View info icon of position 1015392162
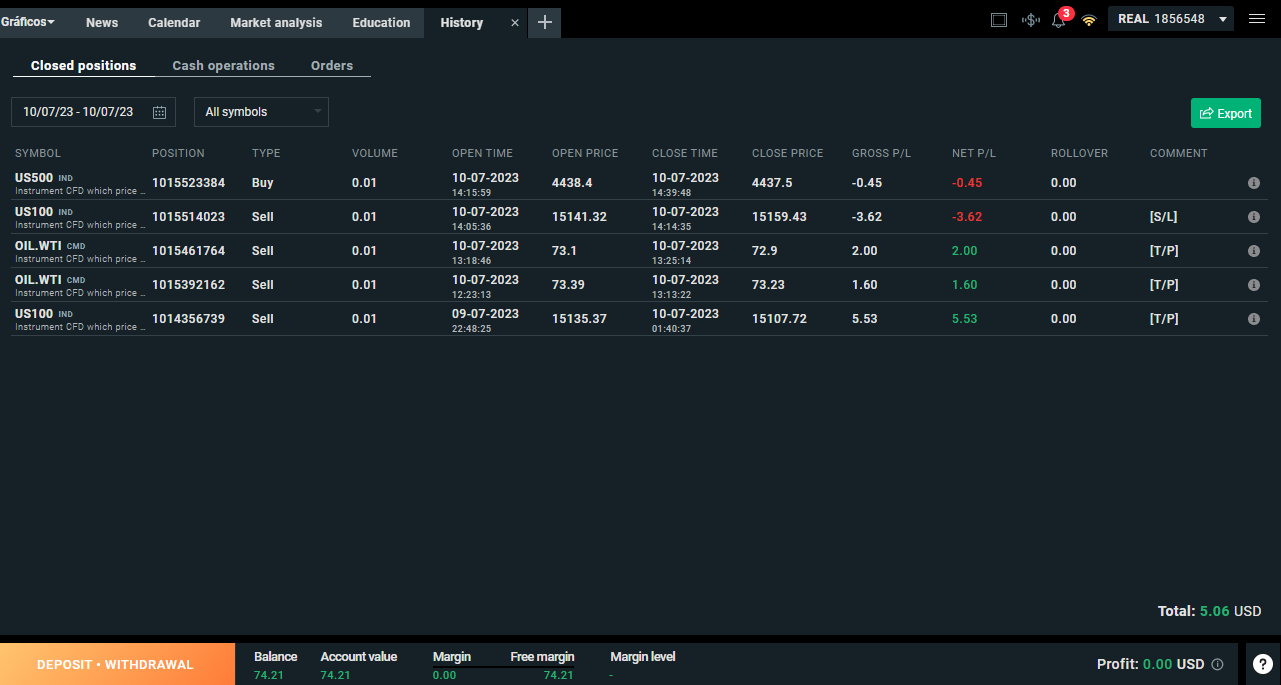This screenshot has height=685, width=1281. coord(1254,285)
